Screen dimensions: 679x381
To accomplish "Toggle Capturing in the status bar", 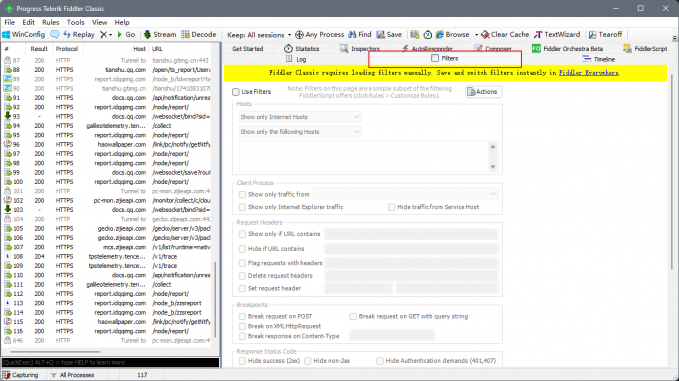I will tap(20, 375).
